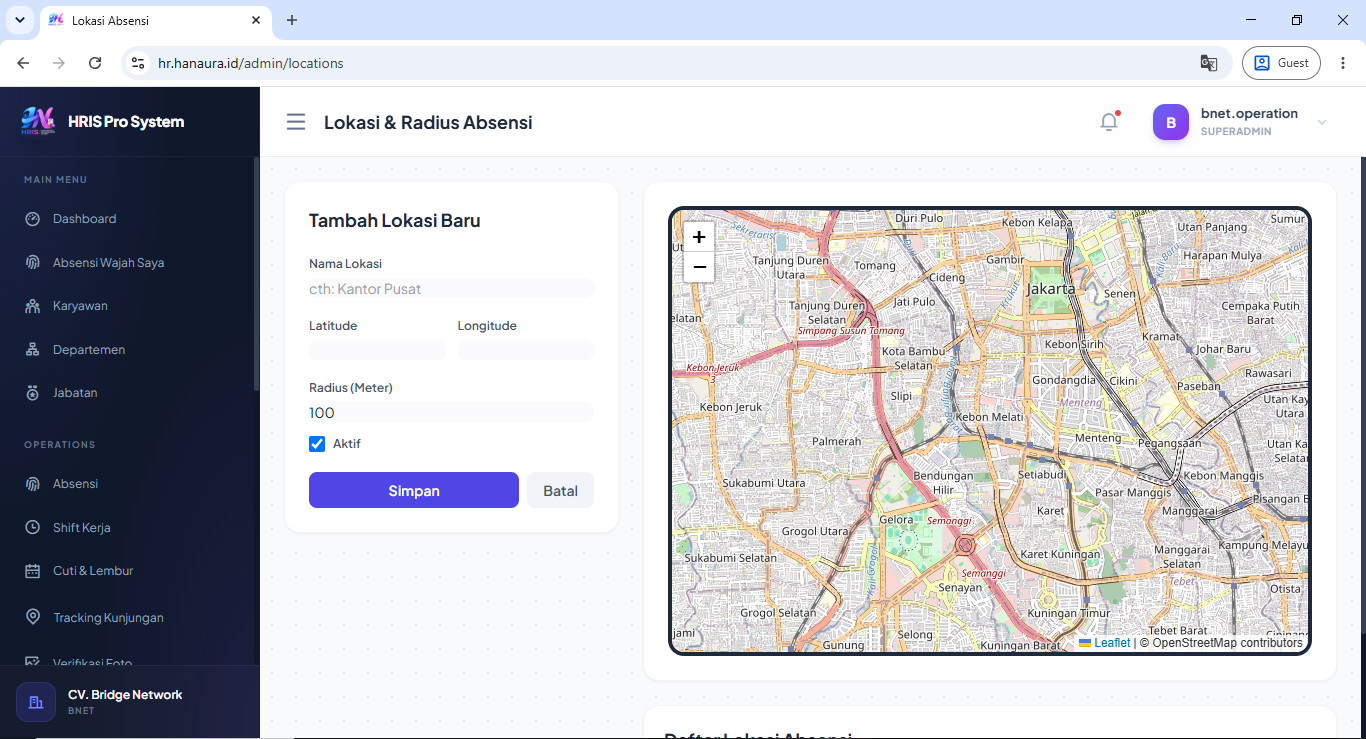
Task: Click the Jakarta label on the map
Action: (1051, 289)
